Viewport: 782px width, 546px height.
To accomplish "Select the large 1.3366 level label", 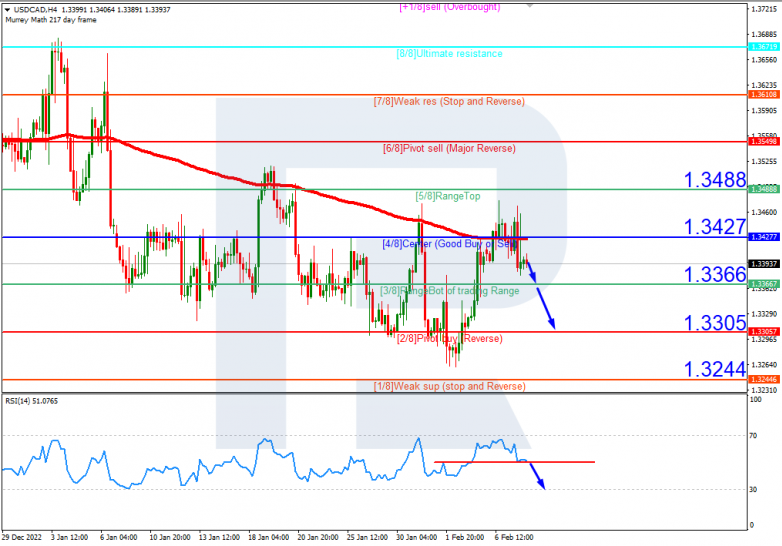I will click(x=715, y=274).
